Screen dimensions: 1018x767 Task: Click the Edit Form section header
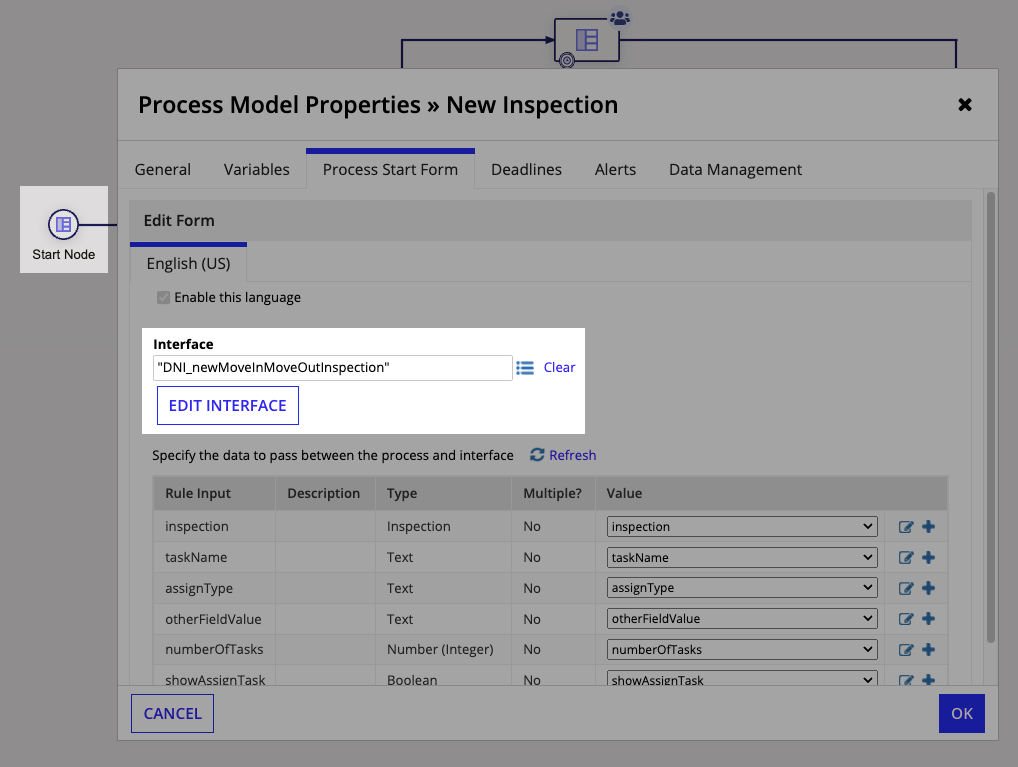click(551, 221)
